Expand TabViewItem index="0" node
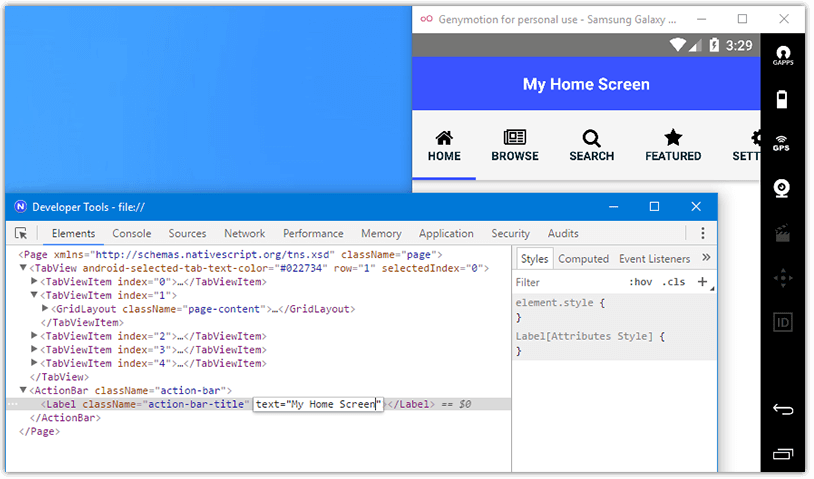 pos(34,281)
